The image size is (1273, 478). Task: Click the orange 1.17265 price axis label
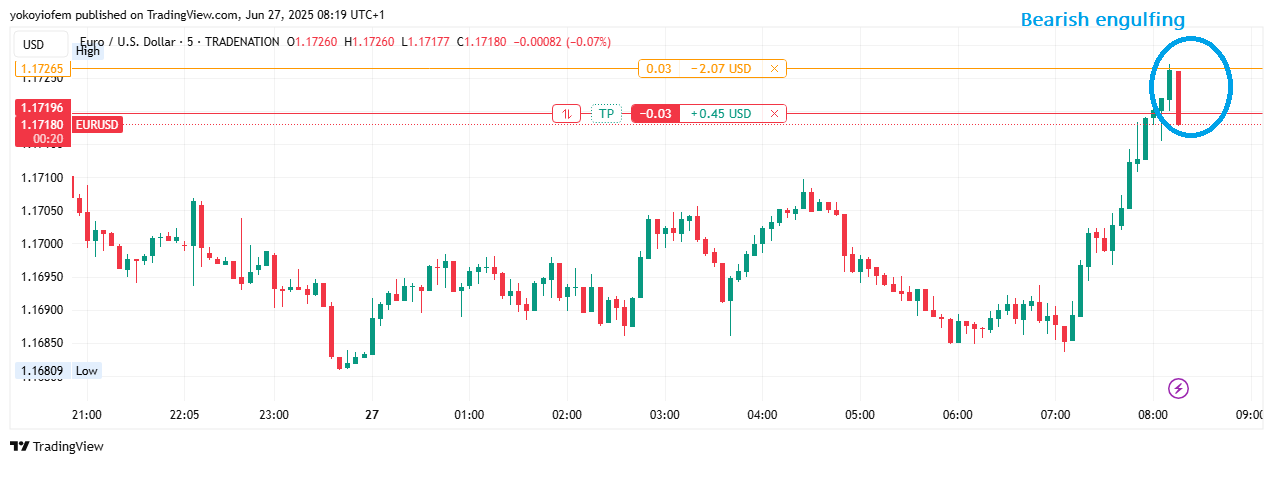point(41,69)
